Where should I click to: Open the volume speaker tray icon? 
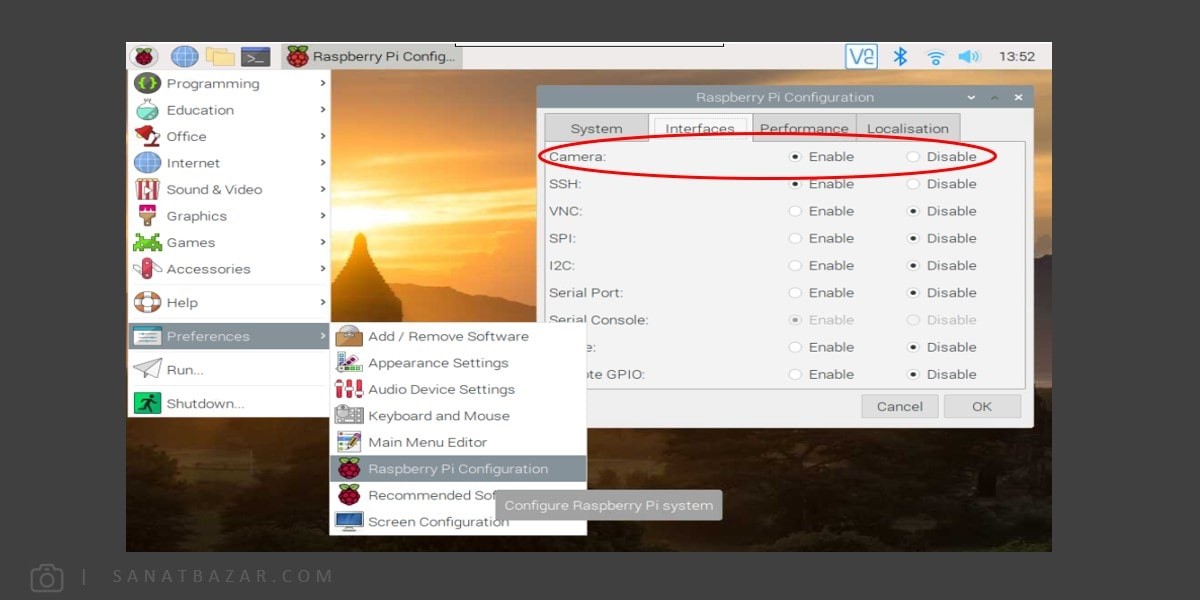coord(969,57)
